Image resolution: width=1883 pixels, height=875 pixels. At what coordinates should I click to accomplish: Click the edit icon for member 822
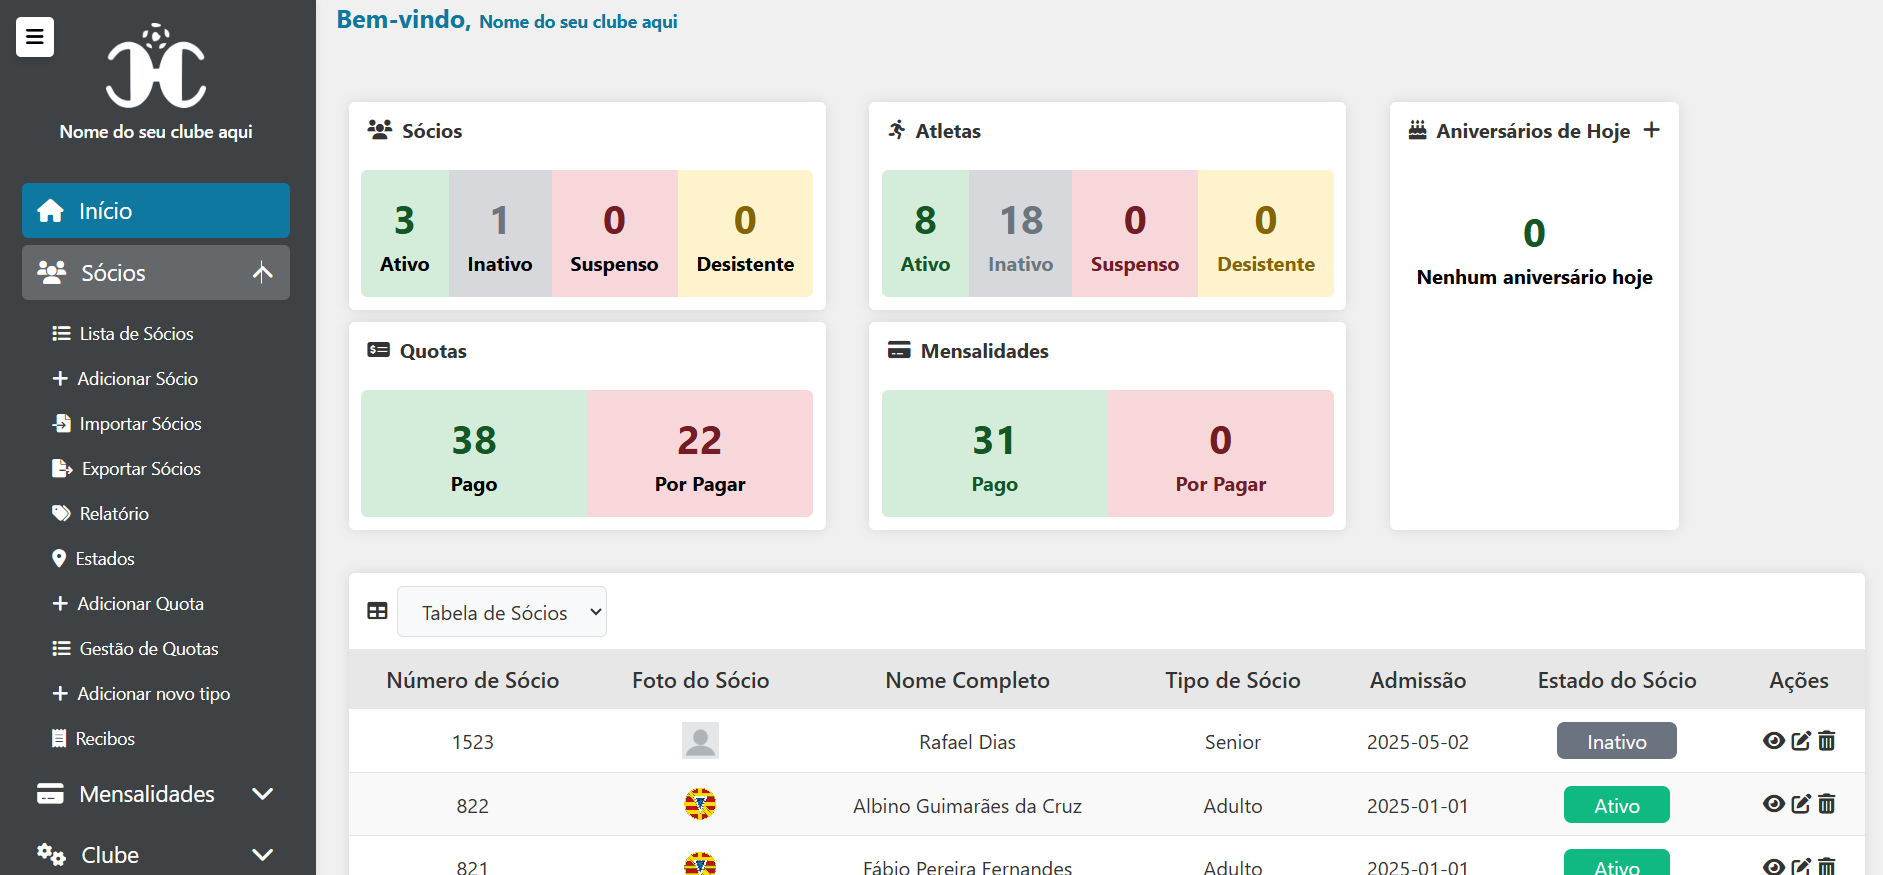pos(1800,804)
